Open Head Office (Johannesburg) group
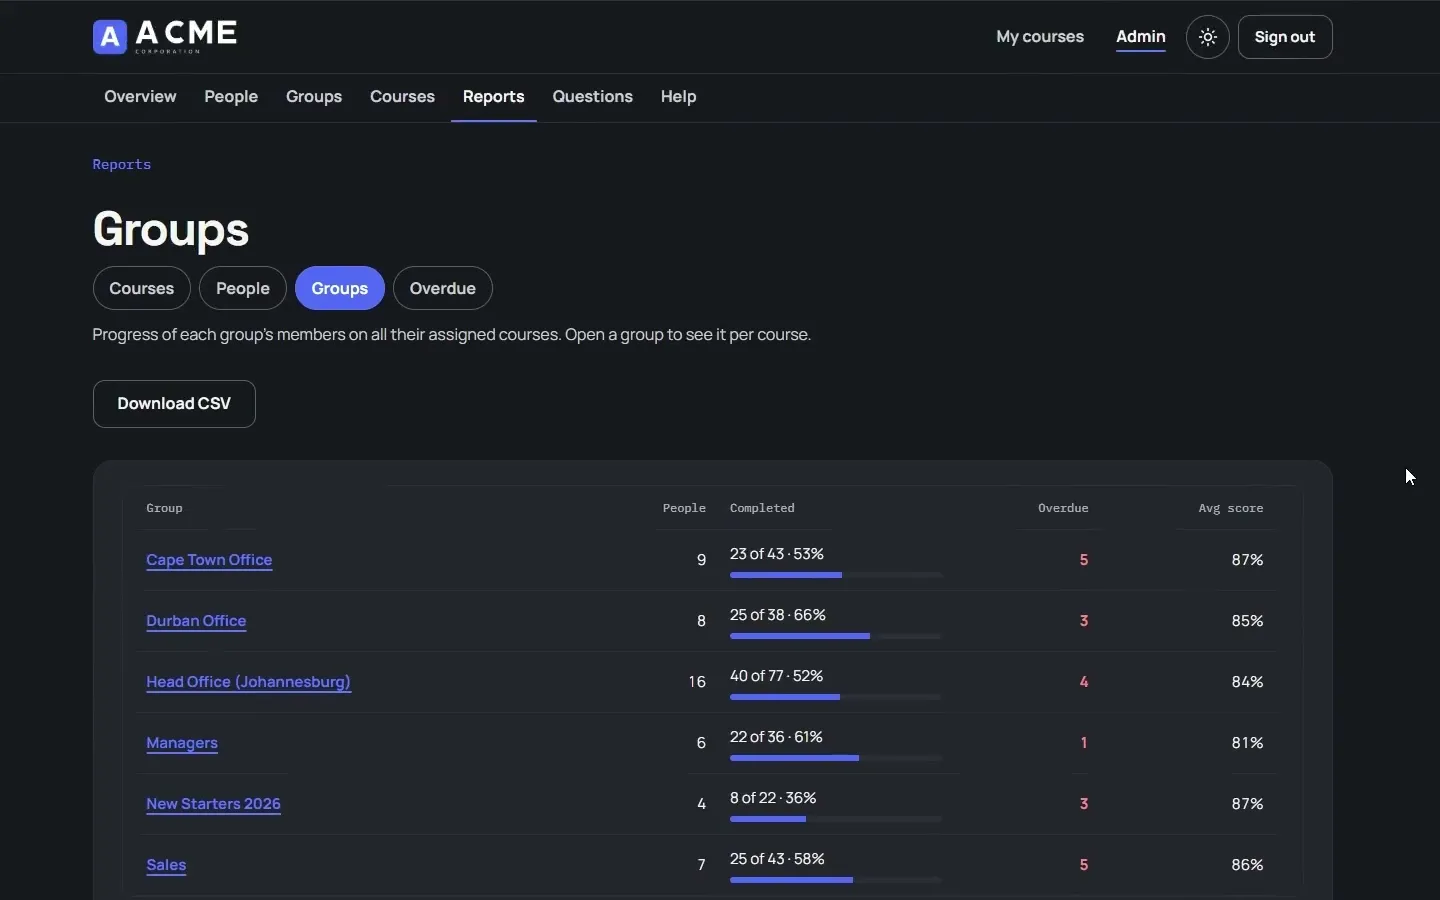This screenshot has width=1440, height=900. (249, 683)
